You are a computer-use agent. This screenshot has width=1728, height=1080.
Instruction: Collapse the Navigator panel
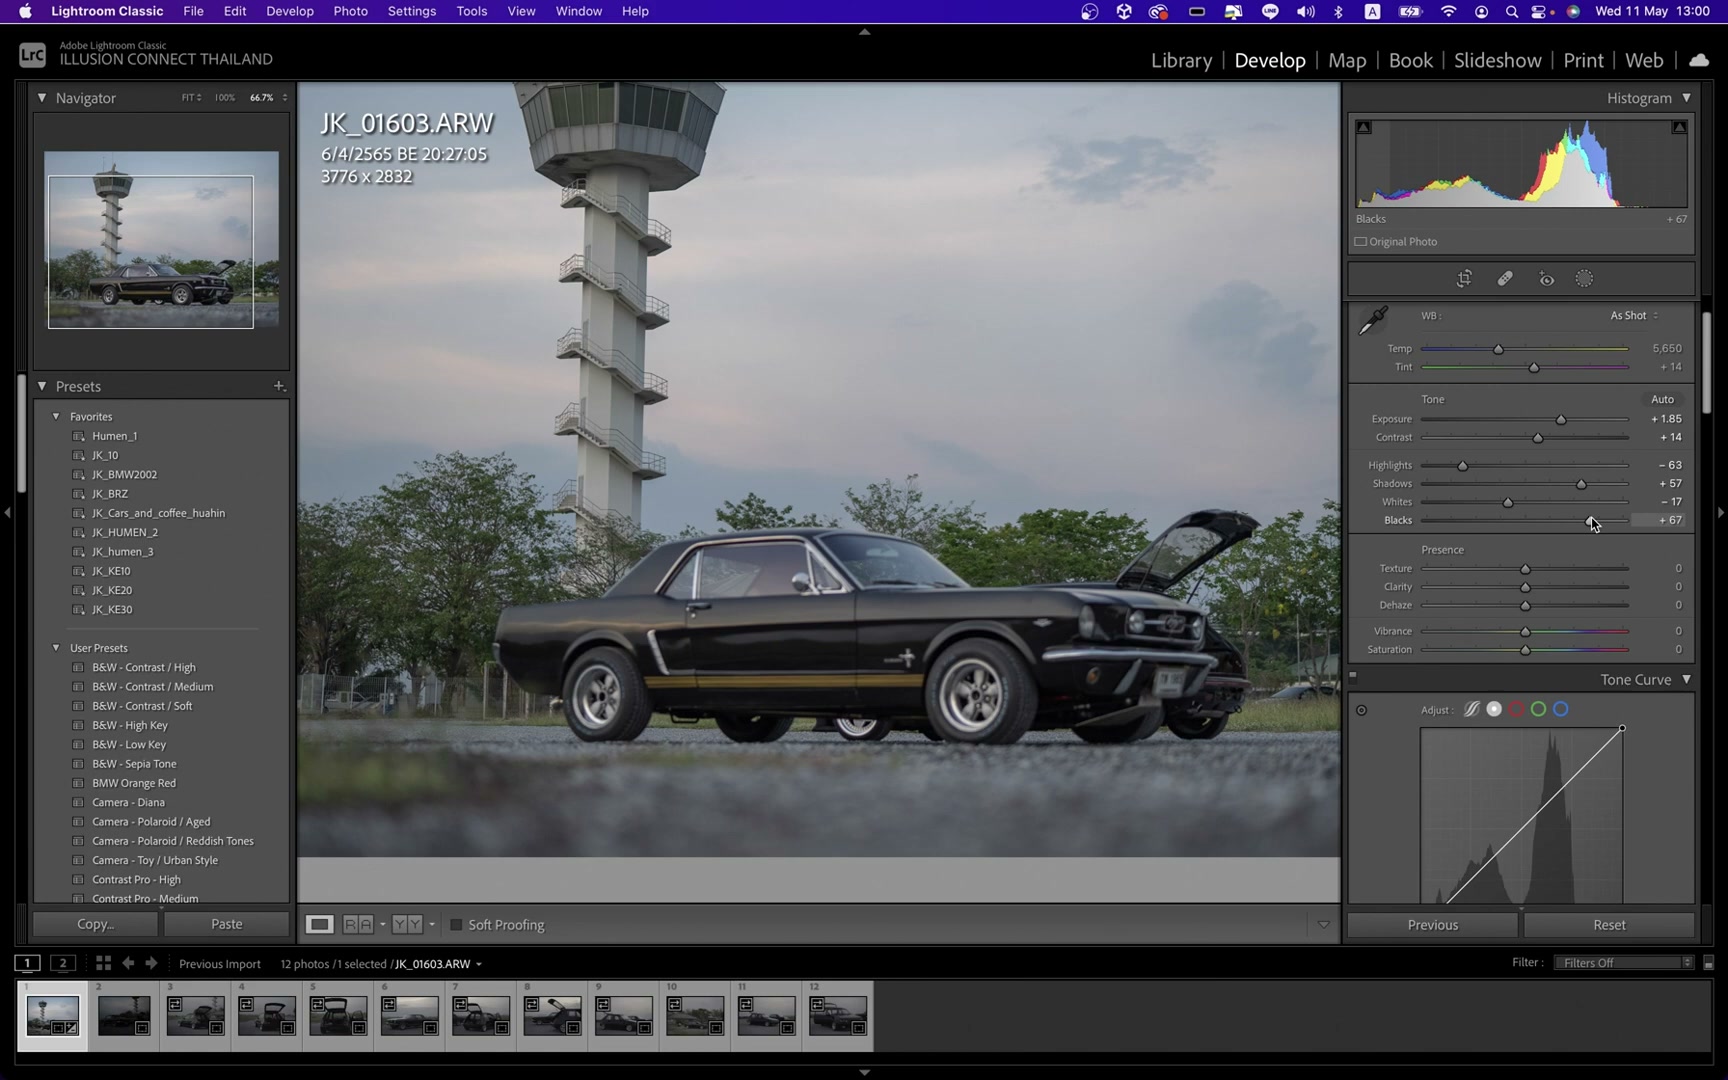pyautogui.click(x=42, y=98)
